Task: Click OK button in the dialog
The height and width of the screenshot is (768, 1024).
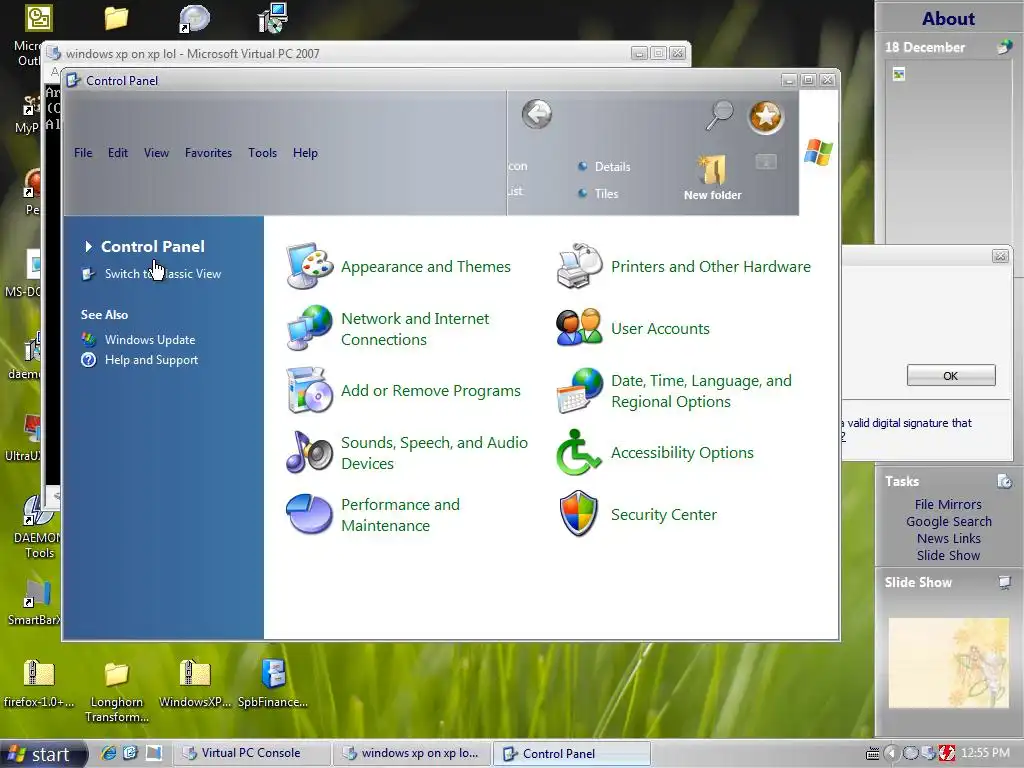Action: [951, 376]
